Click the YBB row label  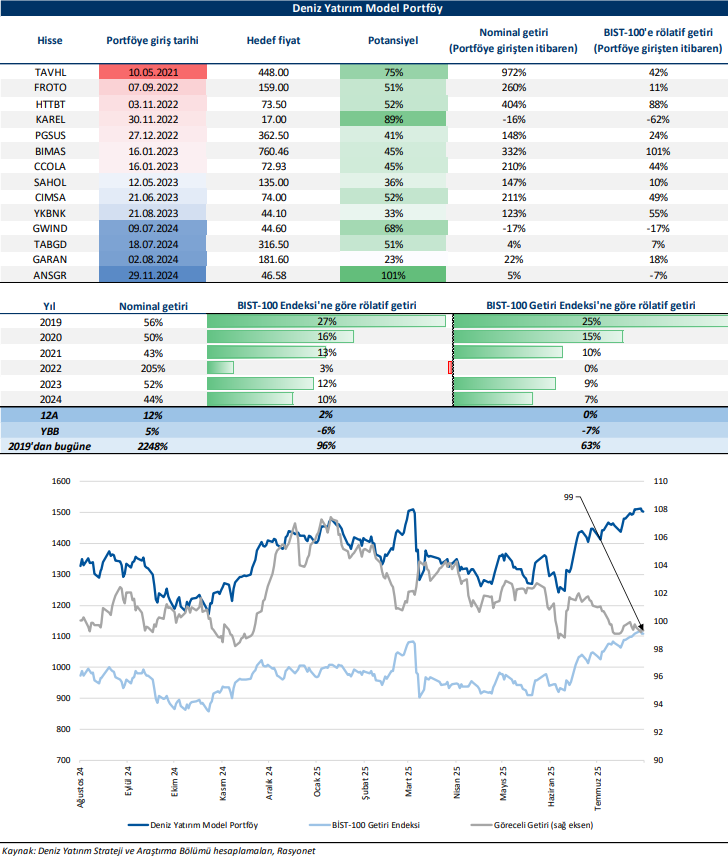[50, 430]
